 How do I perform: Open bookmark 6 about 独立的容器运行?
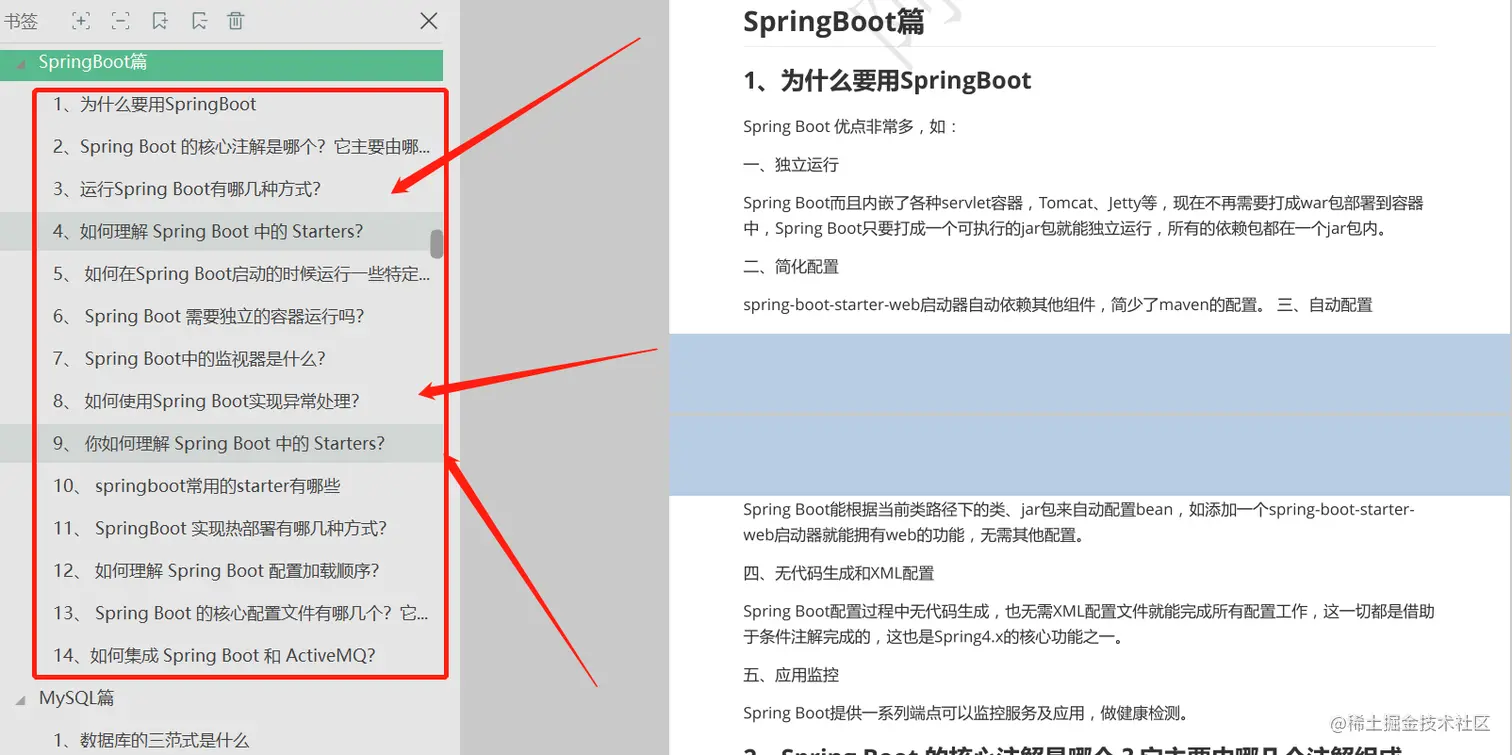pyautogui.click(x=209, y=316)
